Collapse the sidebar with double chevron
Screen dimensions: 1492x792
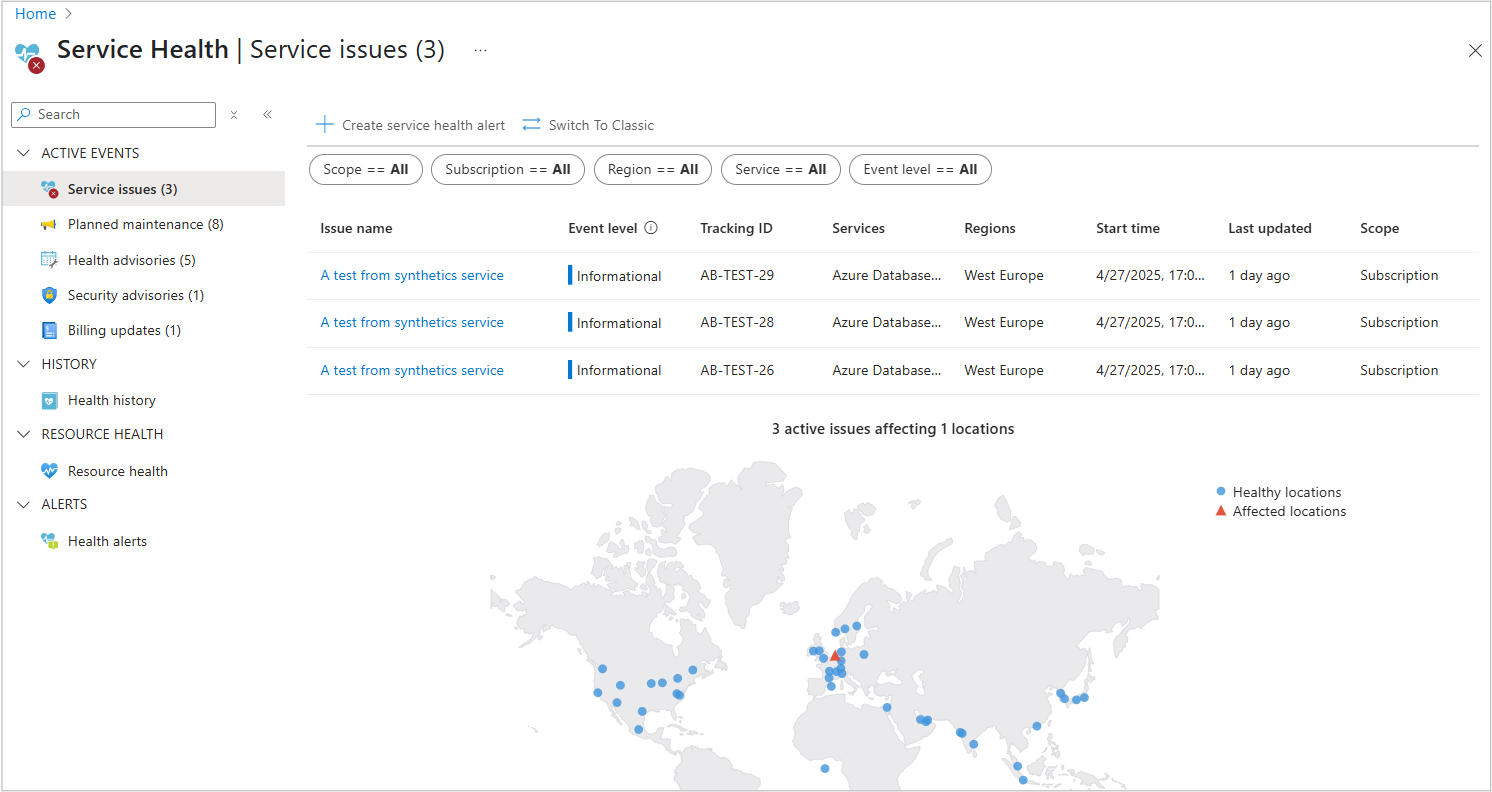point(267,115)
